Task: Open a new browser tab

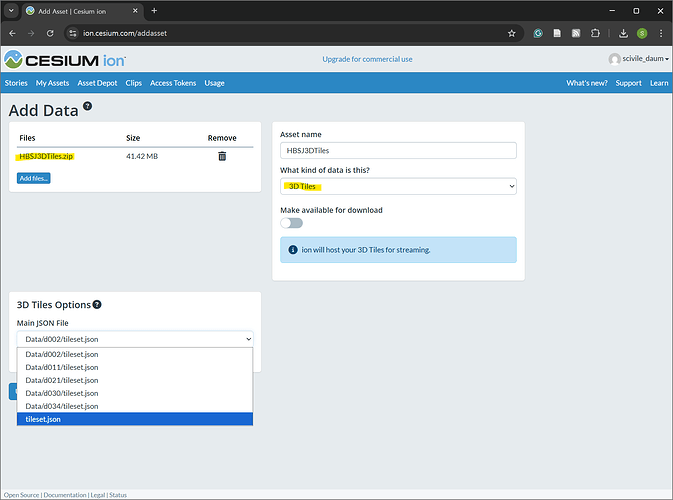Action: point(154,11)
